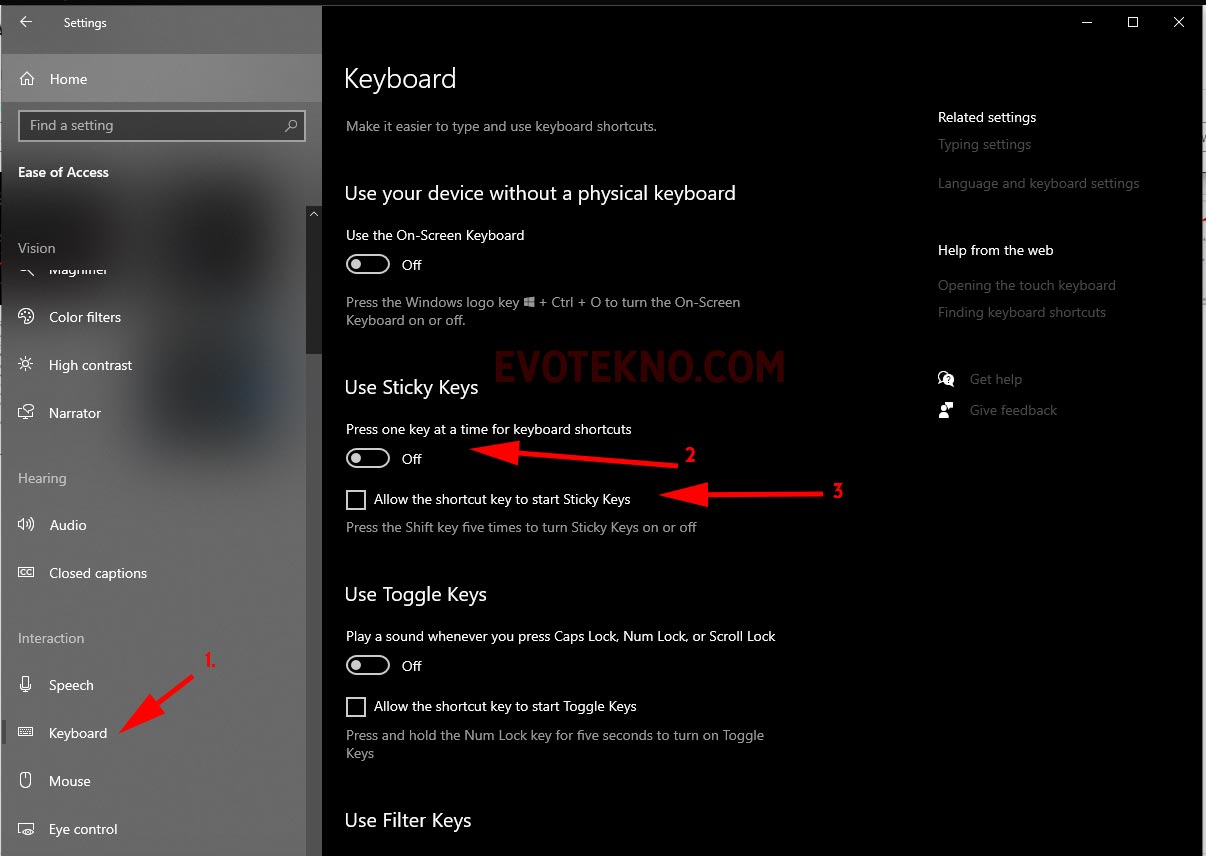Switch on the Toggle Keys sound toggle

tap(367, 666)
